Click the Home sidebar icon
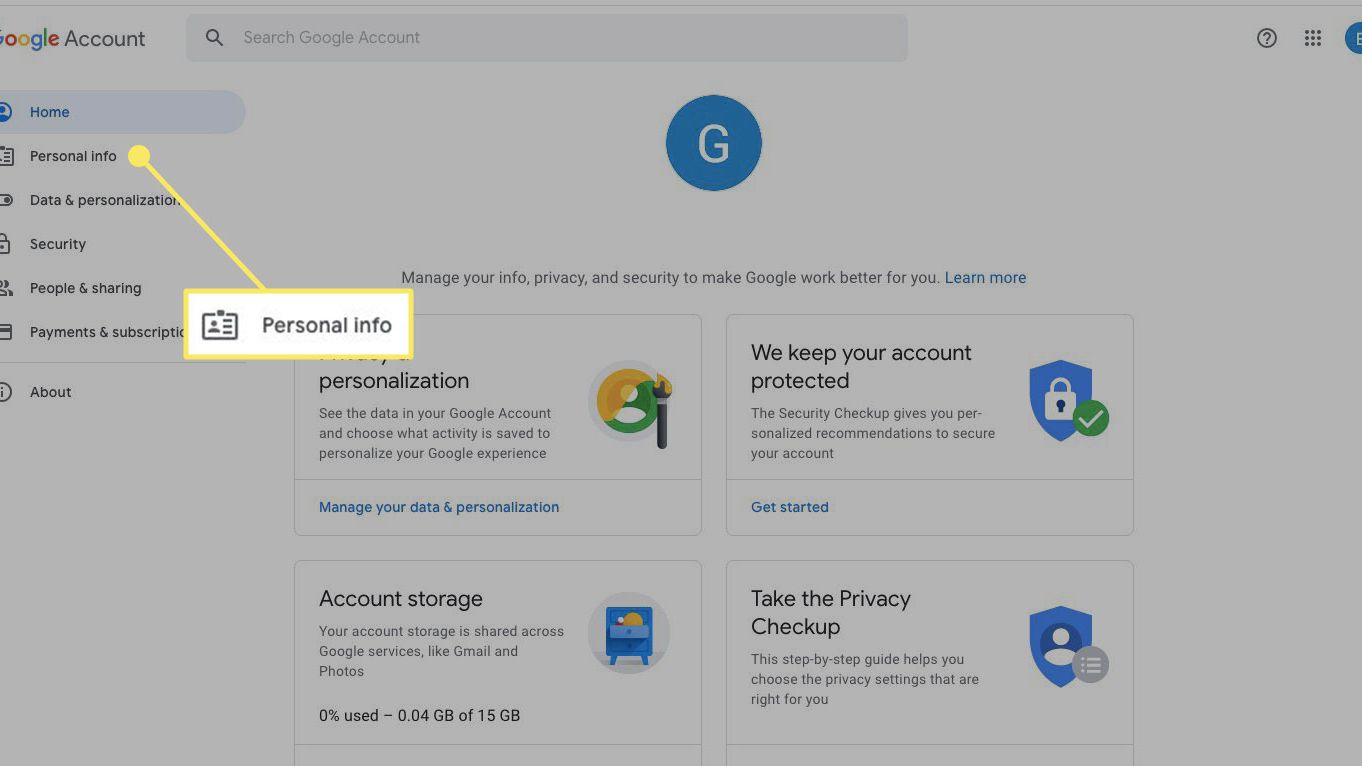The height and width of the screenshot is (766, 1362). pos(5,112)
